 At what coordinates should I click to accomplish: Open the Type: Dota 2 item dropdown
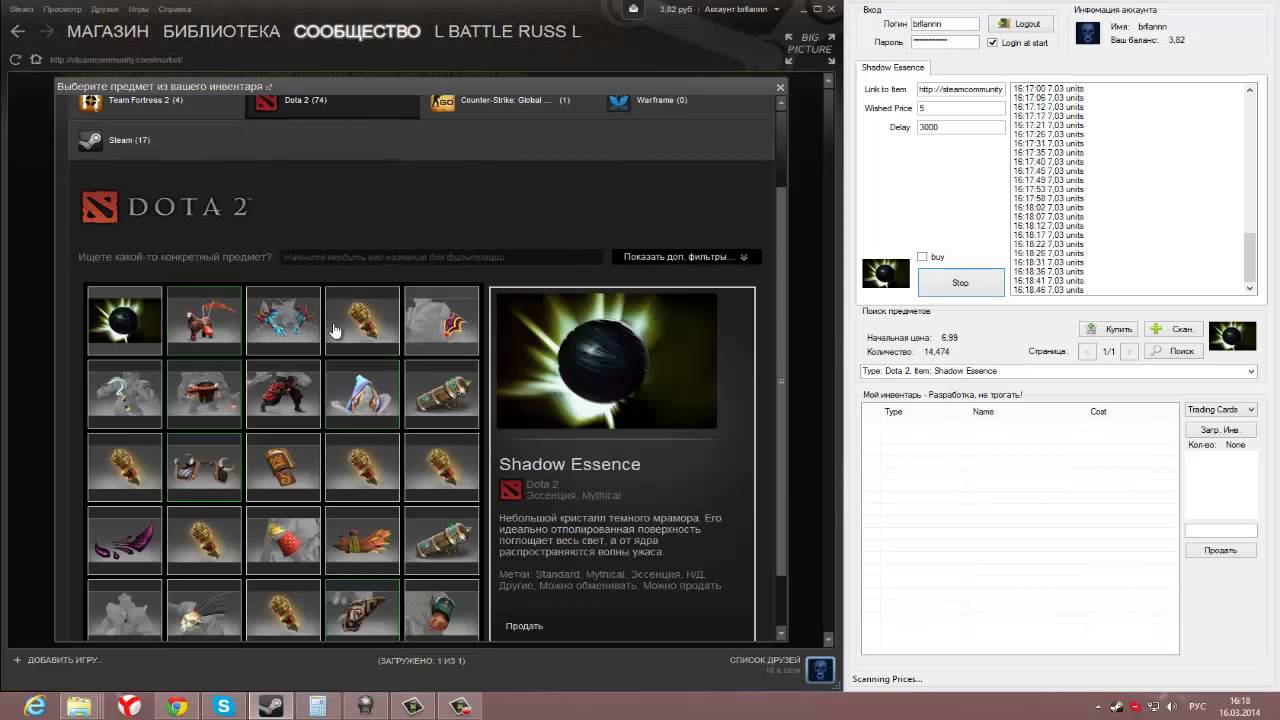pos(1058,371)
